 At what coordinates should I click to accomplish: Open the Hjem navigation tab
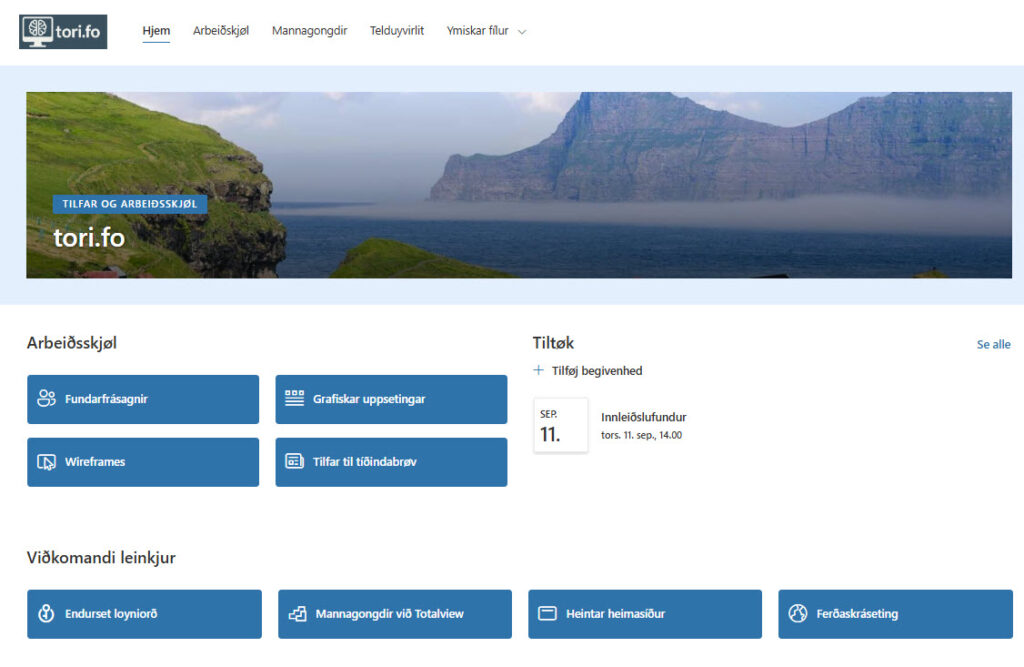[156, 31]
